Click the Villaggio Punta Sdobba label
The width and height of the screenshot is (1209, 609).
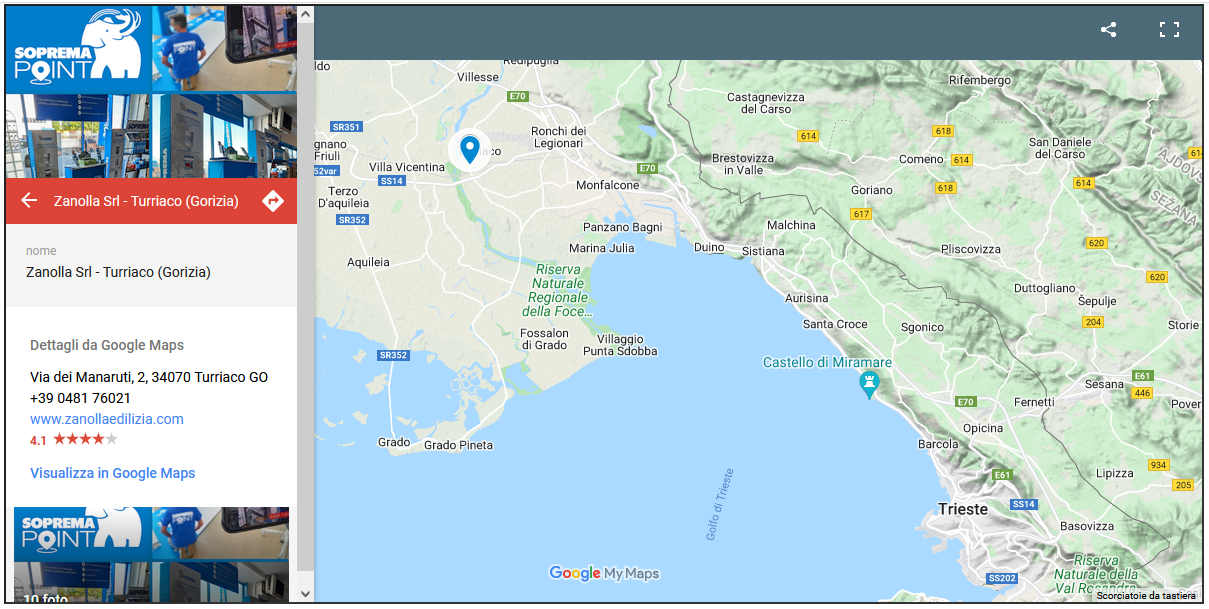point(620,345)
